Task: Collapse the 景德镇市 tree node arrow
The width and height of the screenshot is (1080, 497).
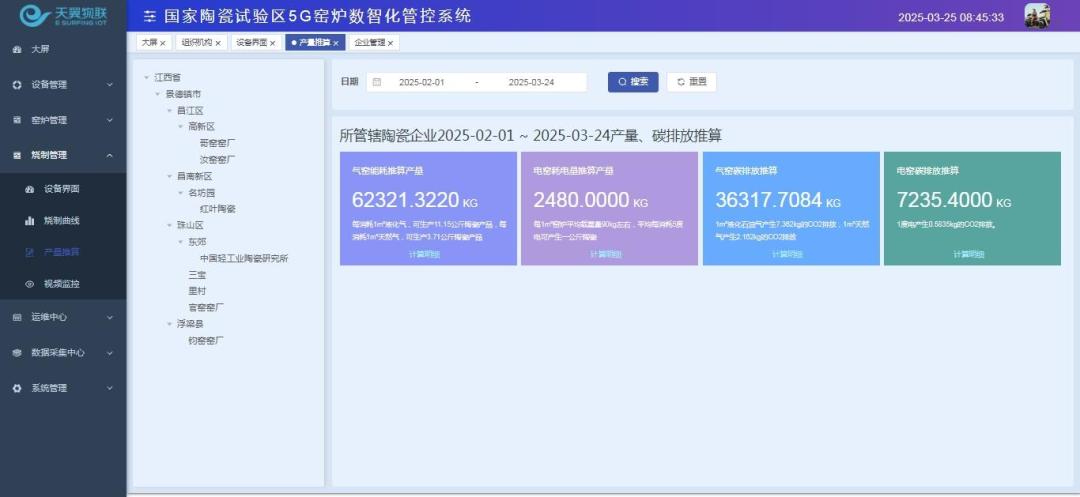Action: [x=158, y=94]
